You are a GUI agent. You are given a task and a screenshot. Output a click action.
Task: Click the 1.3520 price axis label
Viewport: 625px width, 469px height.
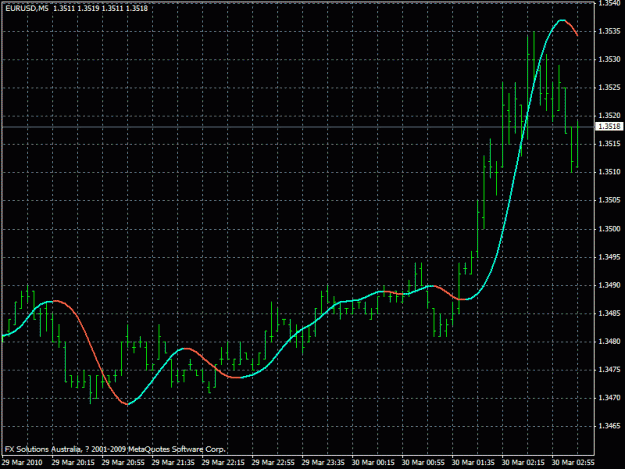click(610, 116)
